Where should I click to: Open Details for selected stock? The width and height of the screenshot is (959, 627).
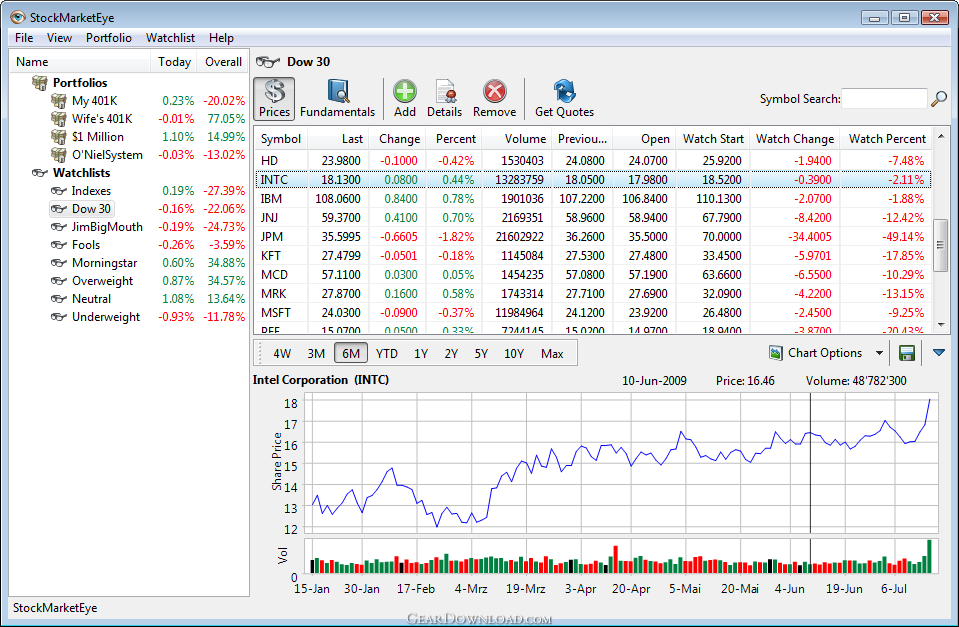(444, 98)
